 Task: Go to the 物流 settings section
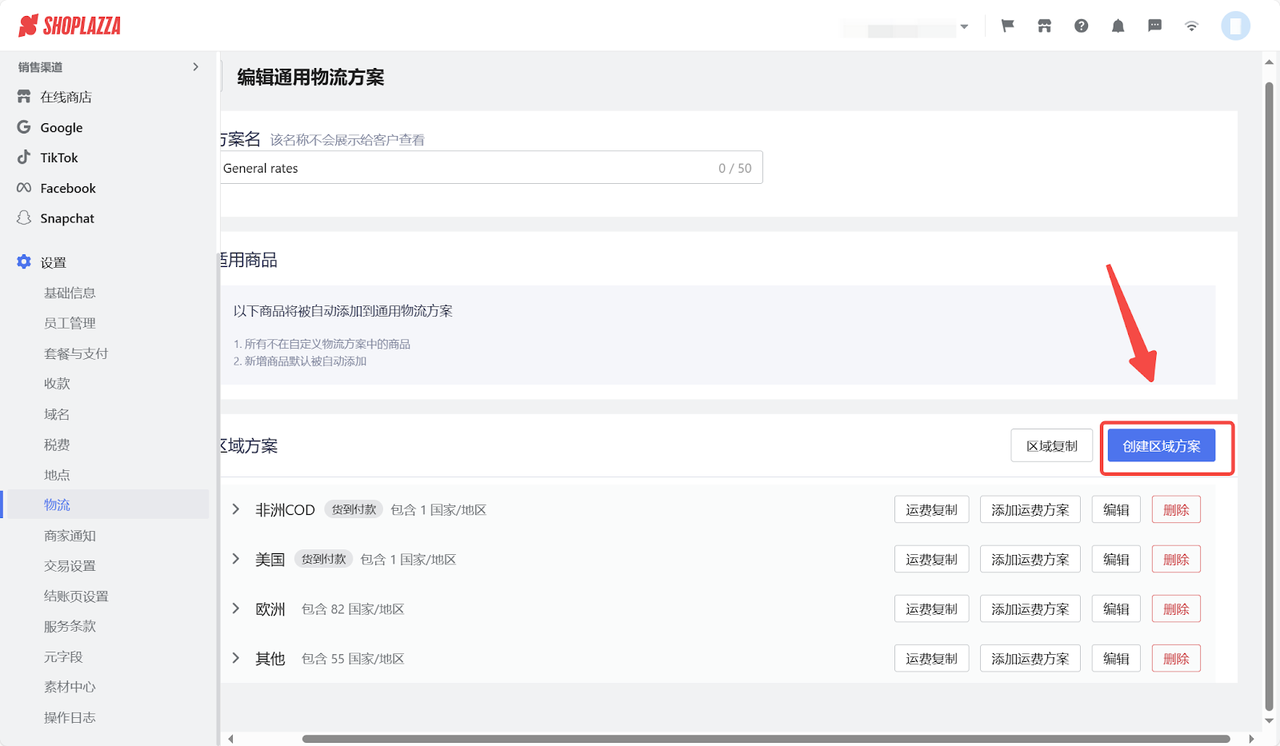tap(57, 505)
